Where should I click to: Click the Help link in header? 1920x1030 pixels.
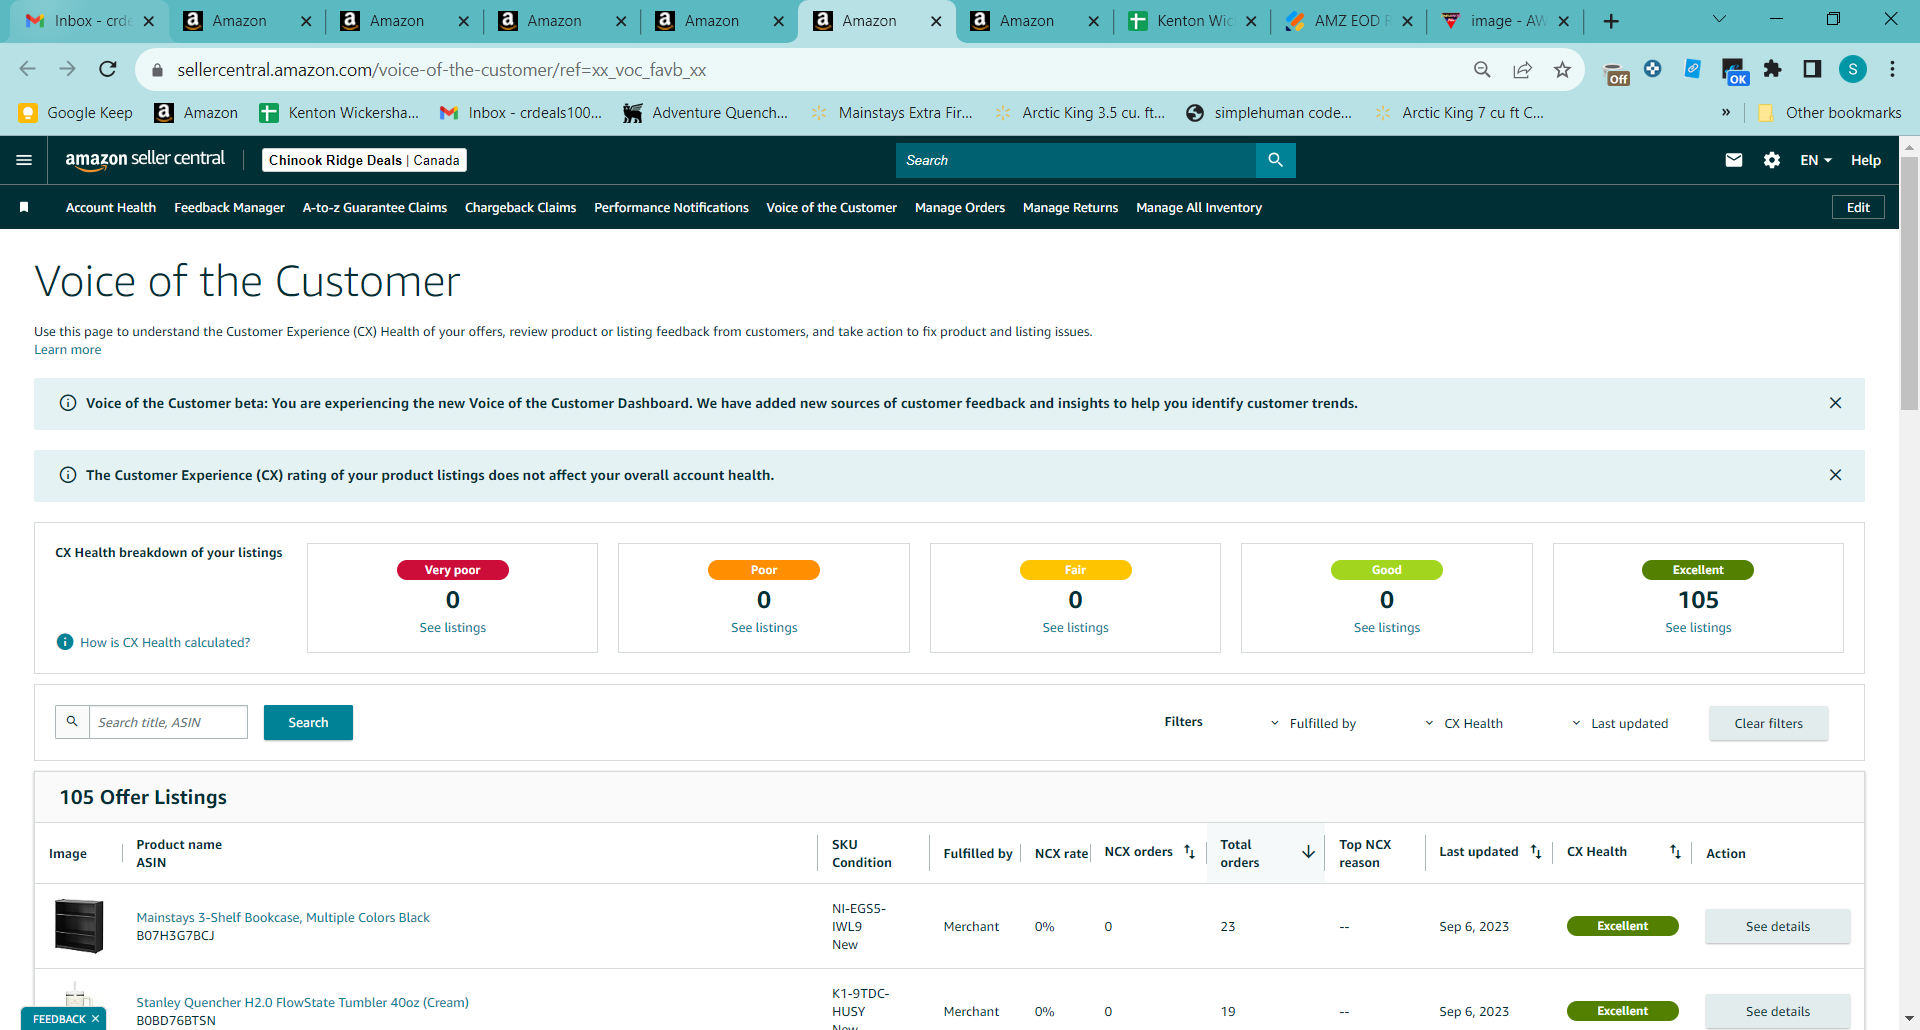tap(1865, 160)
